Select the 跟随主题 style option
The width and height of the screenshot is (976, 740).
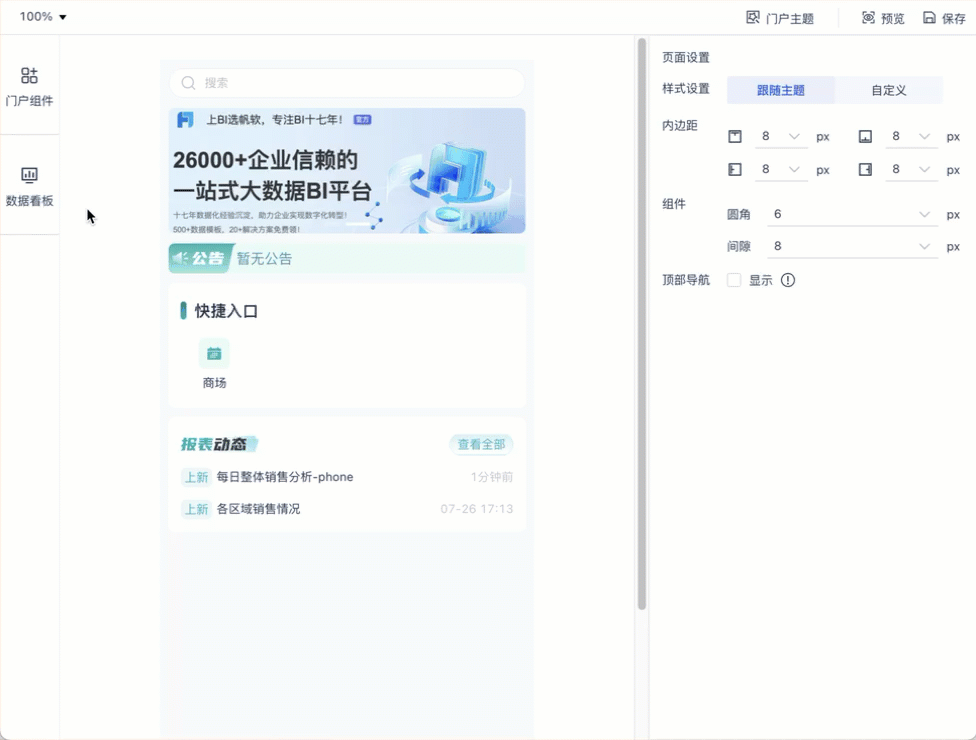[x=781, y=90]
